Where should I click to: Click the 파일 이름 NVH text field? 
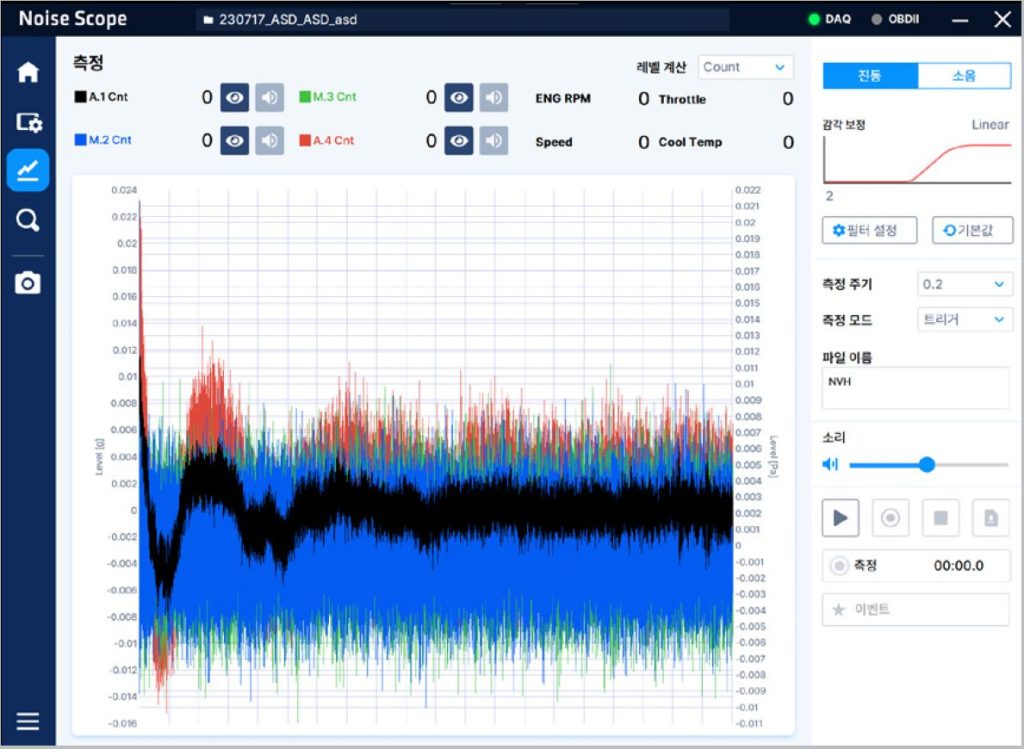click(916, 388)
